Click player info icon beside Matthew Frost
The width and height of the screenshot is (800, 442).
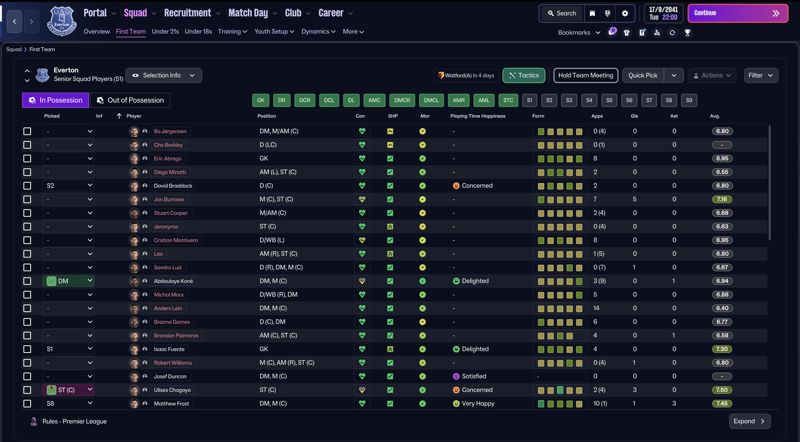tap(145, 403)
